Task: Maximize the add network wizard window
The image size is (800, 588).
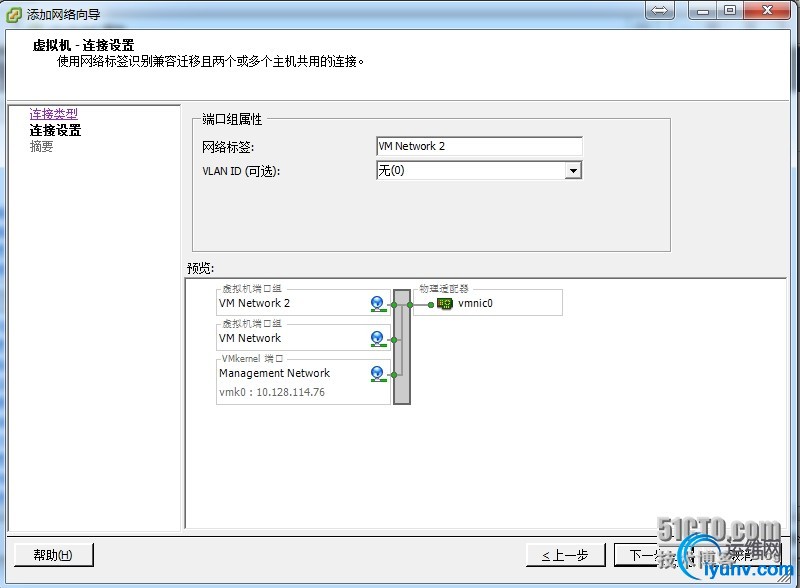Action: coord(730,10)
